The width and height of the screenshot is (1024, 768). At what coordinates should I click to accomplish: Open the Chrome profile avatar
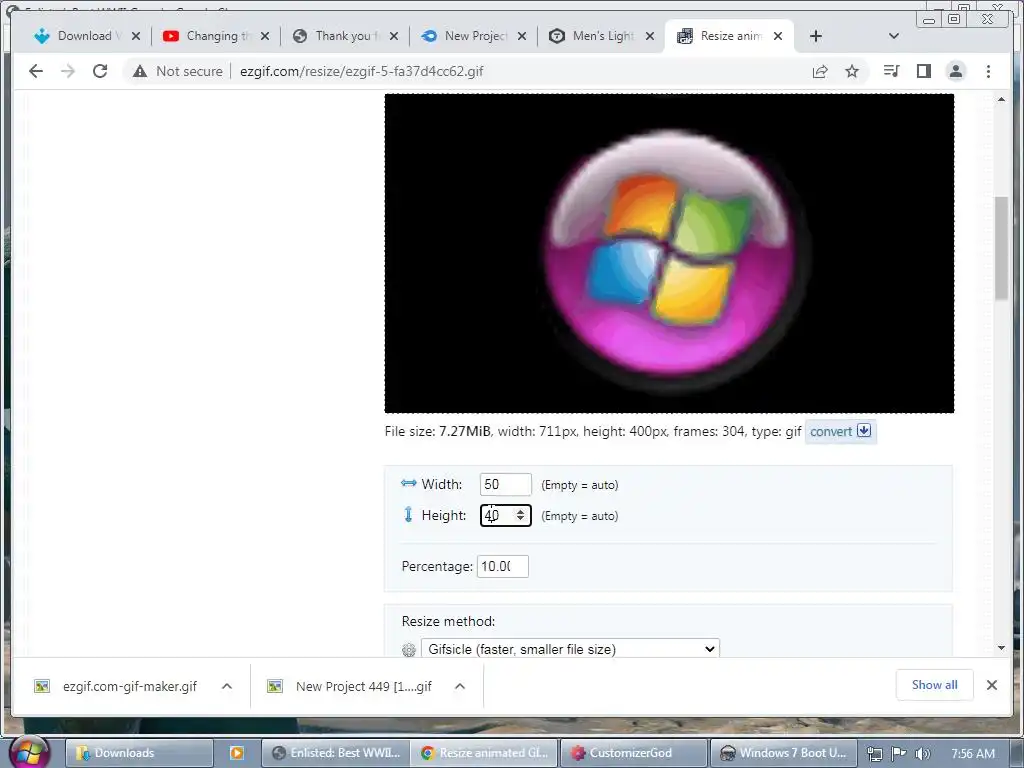pyautogui.click(x=956, y=71)
